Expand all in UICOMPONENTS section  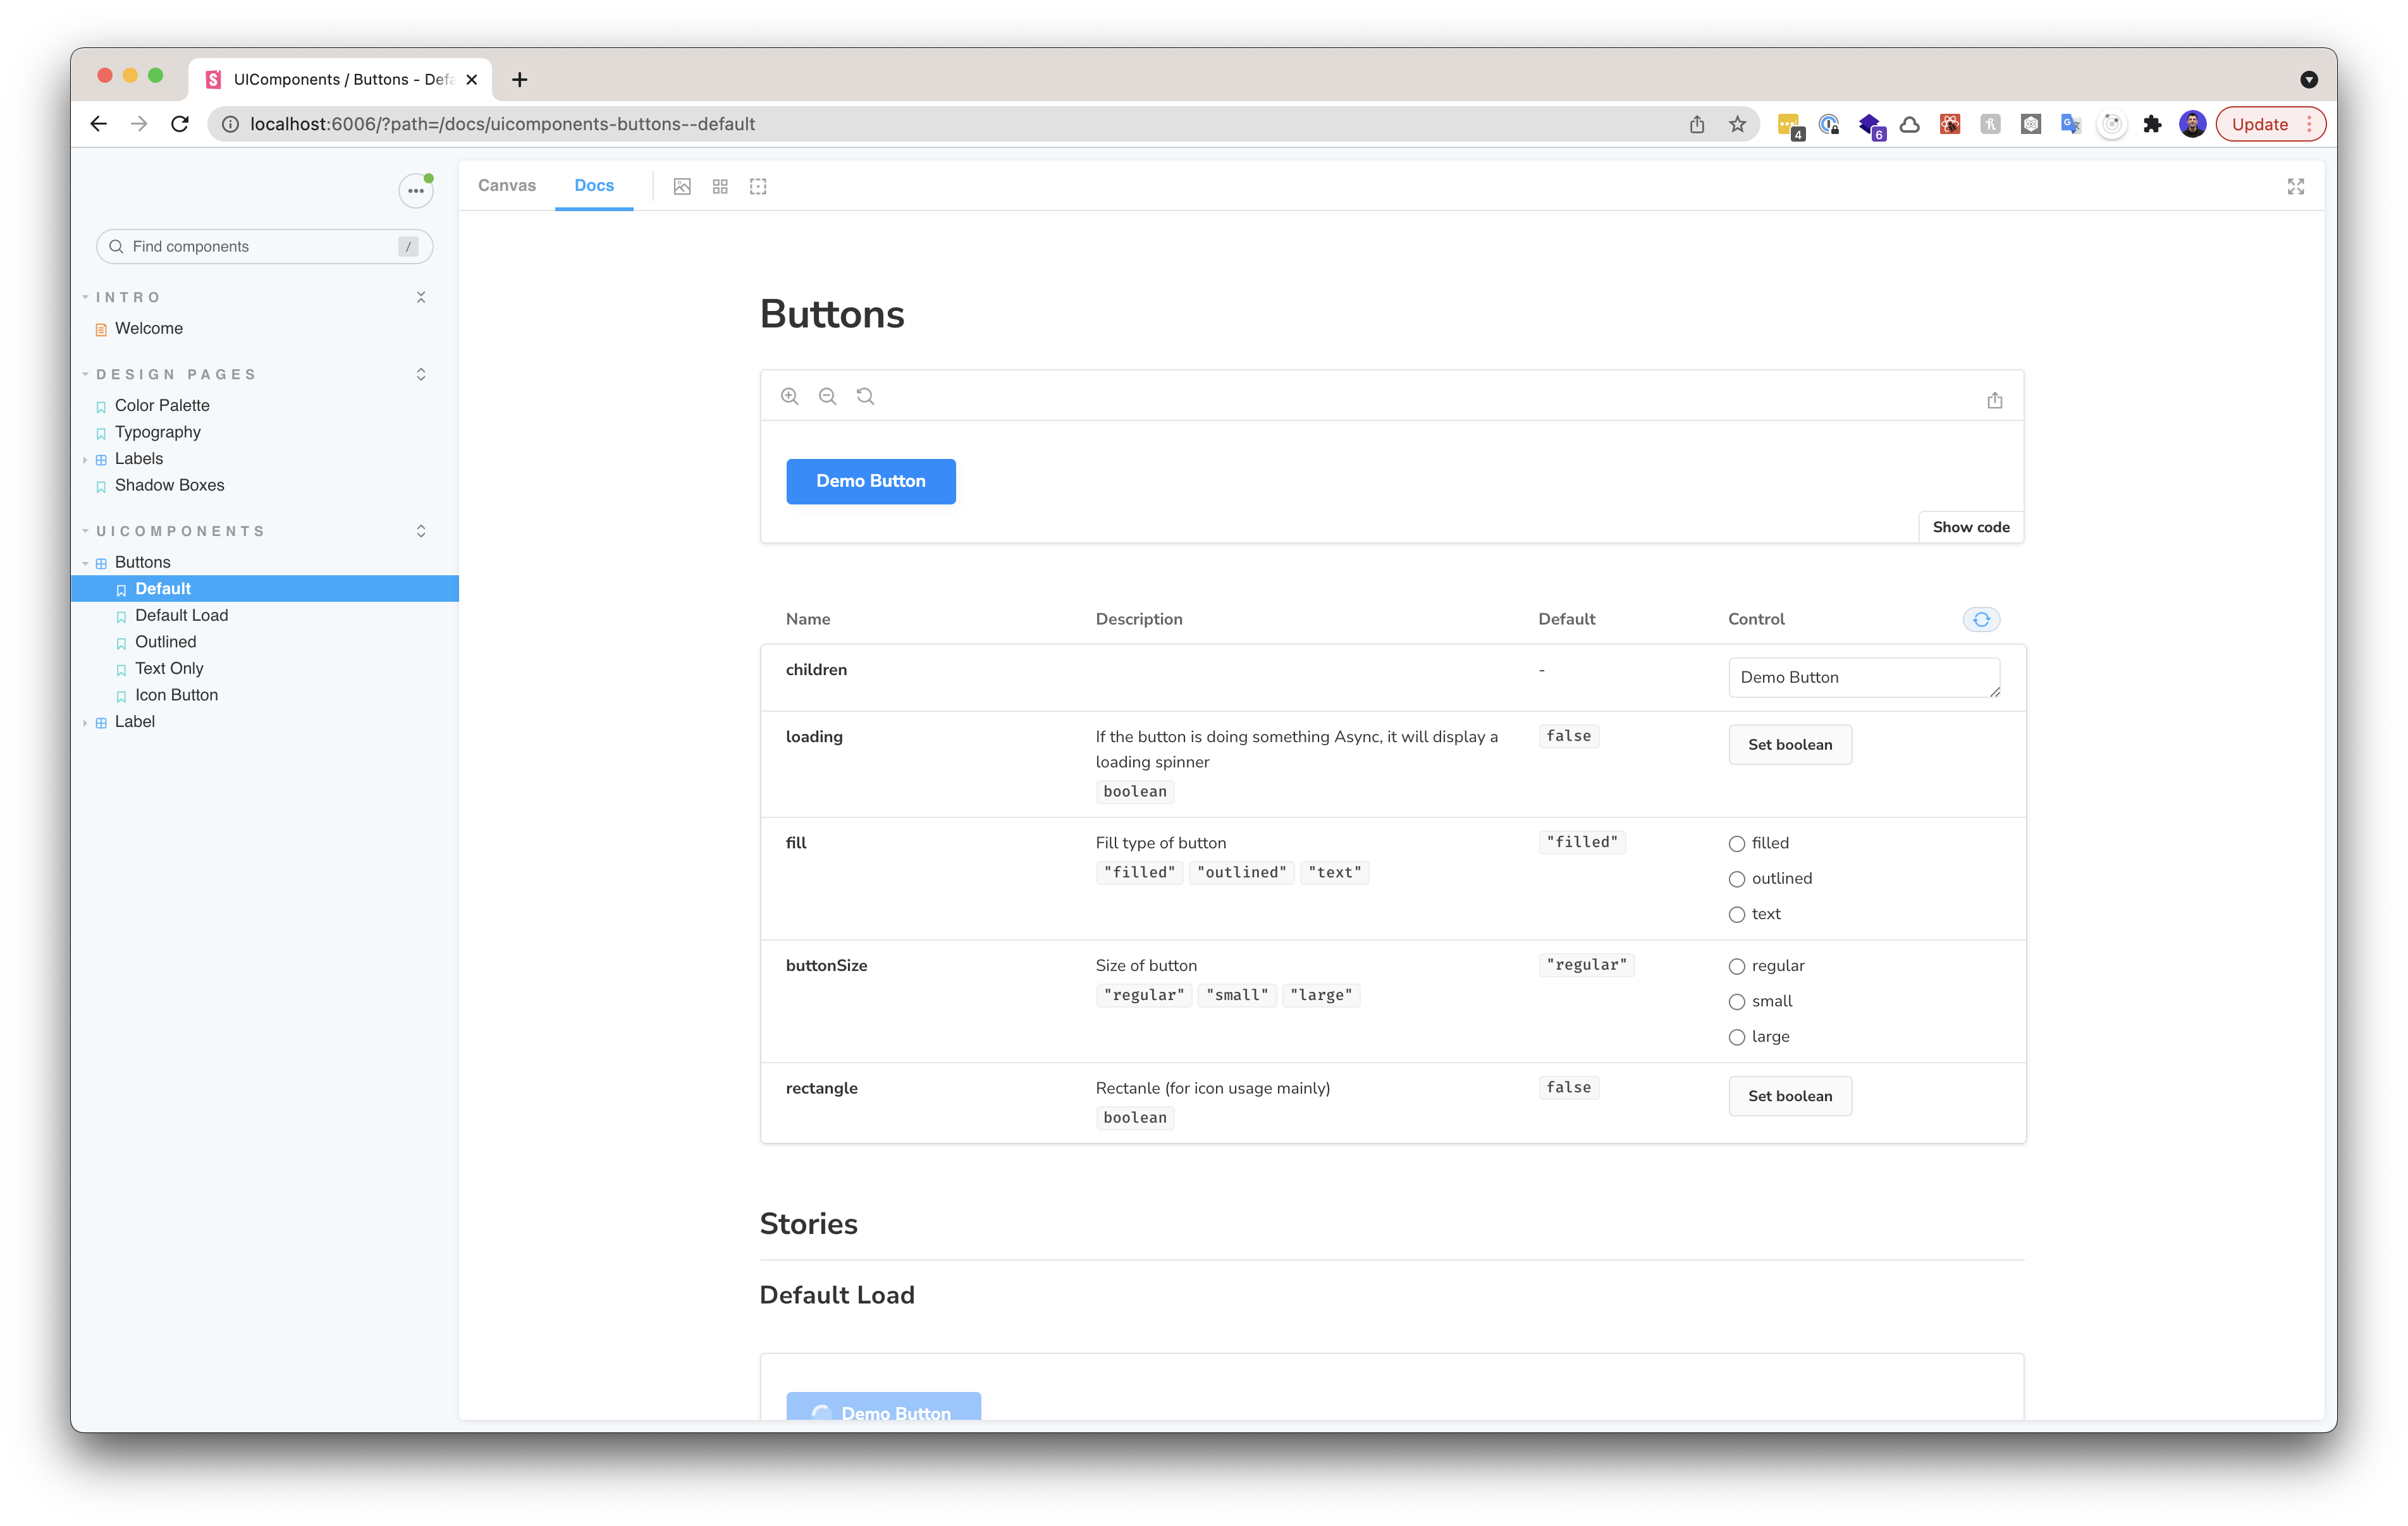coord(421,531)
